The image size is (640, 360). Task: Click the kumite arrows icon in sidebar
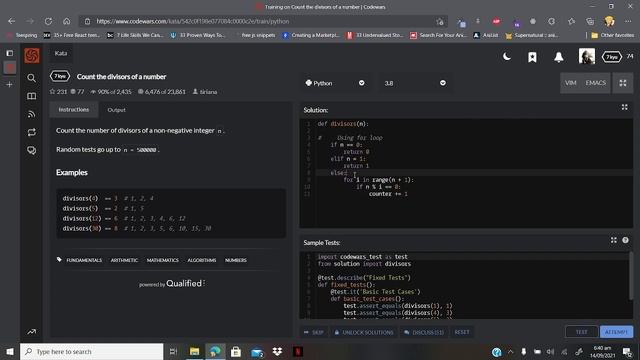[x=31, y=133]
